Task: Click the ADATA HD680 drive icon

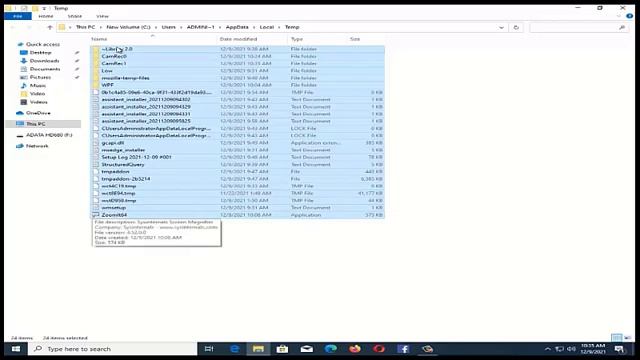Action: pos(20,135)
